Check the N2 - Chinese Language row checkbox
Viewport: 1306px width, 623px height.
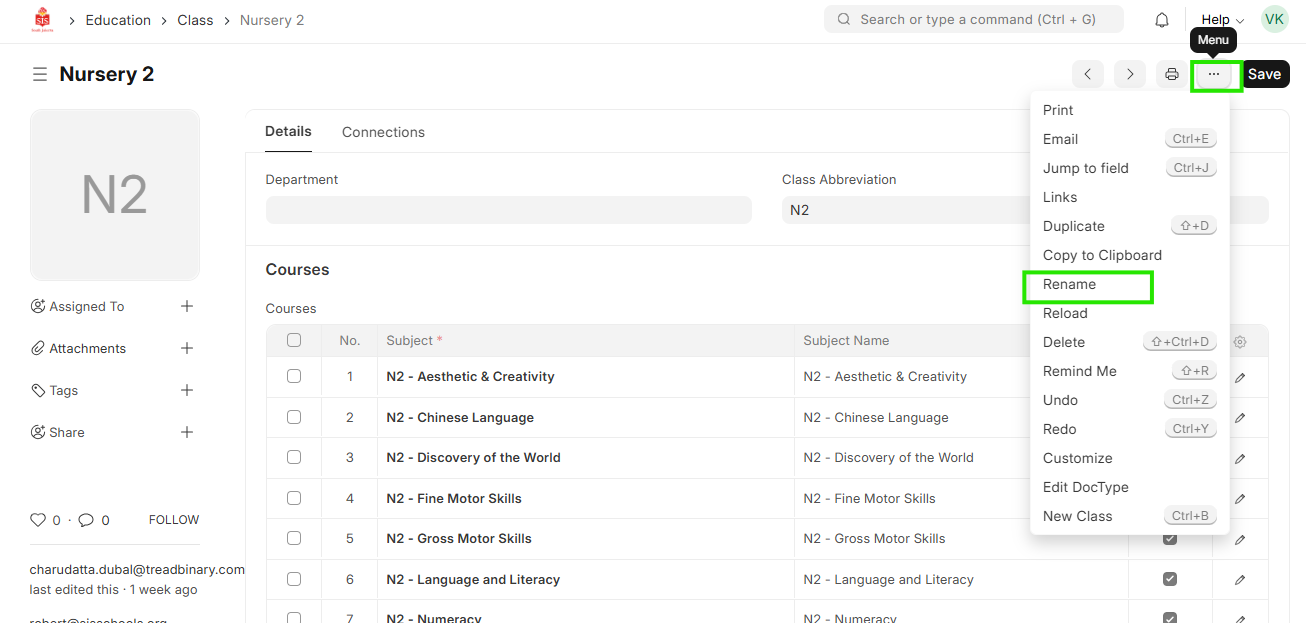tap(294, 417)
